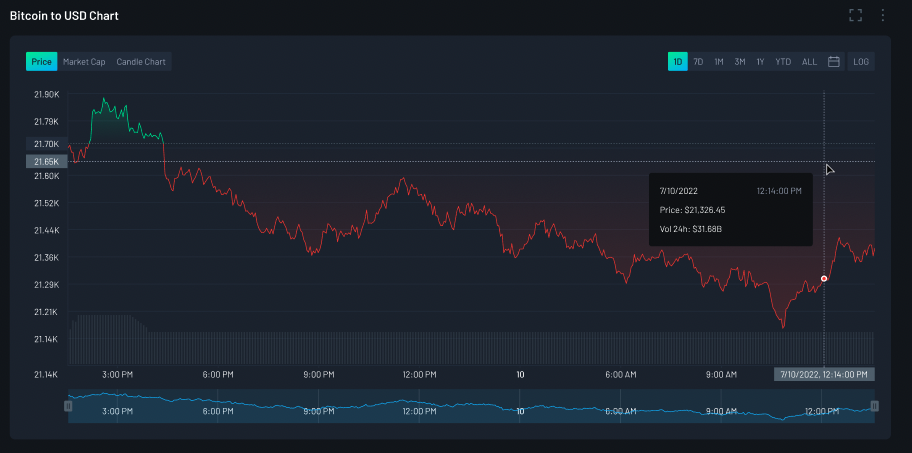Screen dimensions: 912x453
Task: Select the 3M time range
Action: [740, 62]
